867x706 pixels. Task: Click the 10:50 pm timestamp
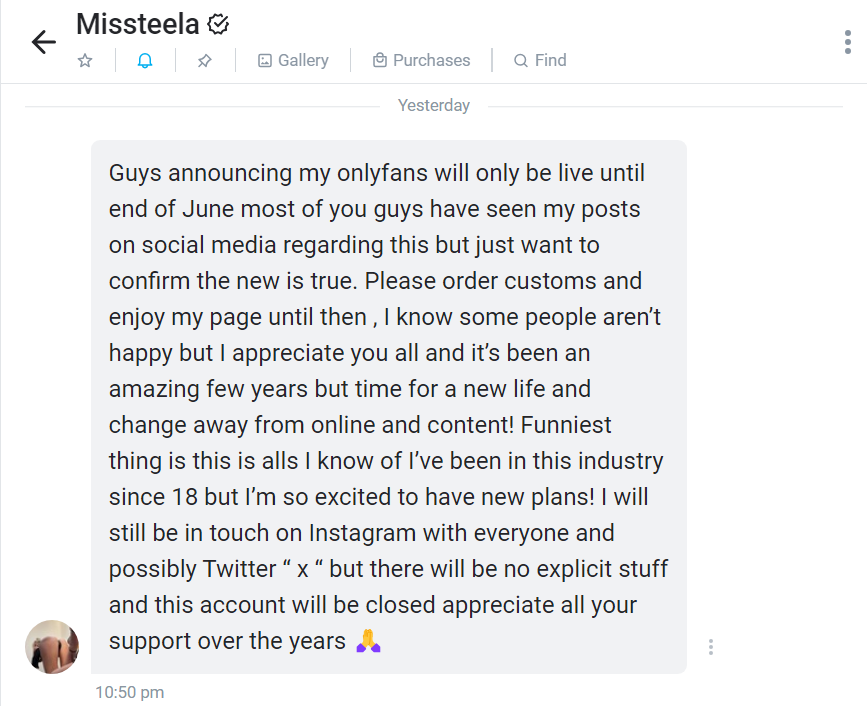[x=130, y=692]
